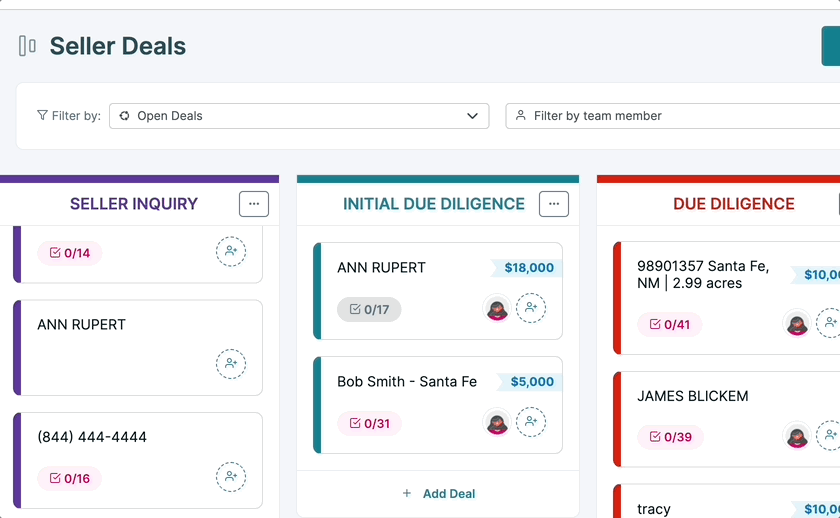840x518 pixels.
Task: Click the Seller Deals page title
Action: (118, 46)
